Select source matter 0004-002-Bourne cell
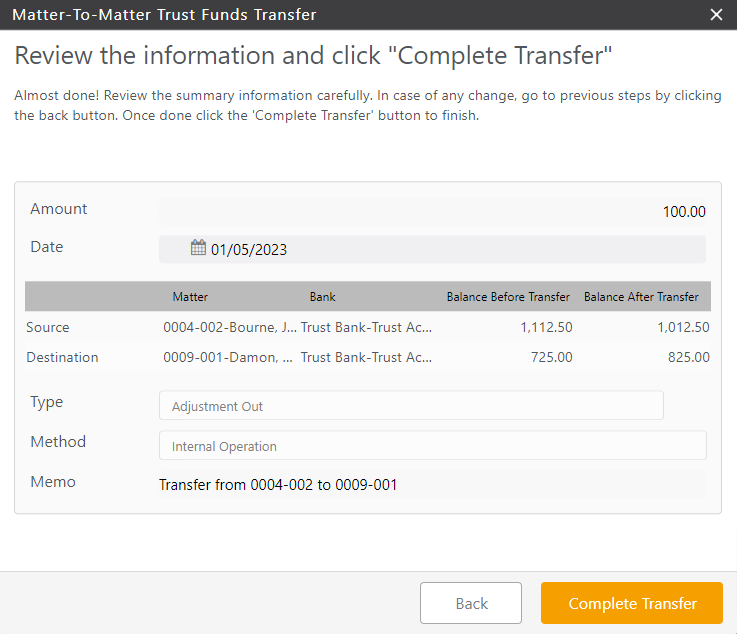Screen dimensions: 737x634 click(x=229, y=327)
